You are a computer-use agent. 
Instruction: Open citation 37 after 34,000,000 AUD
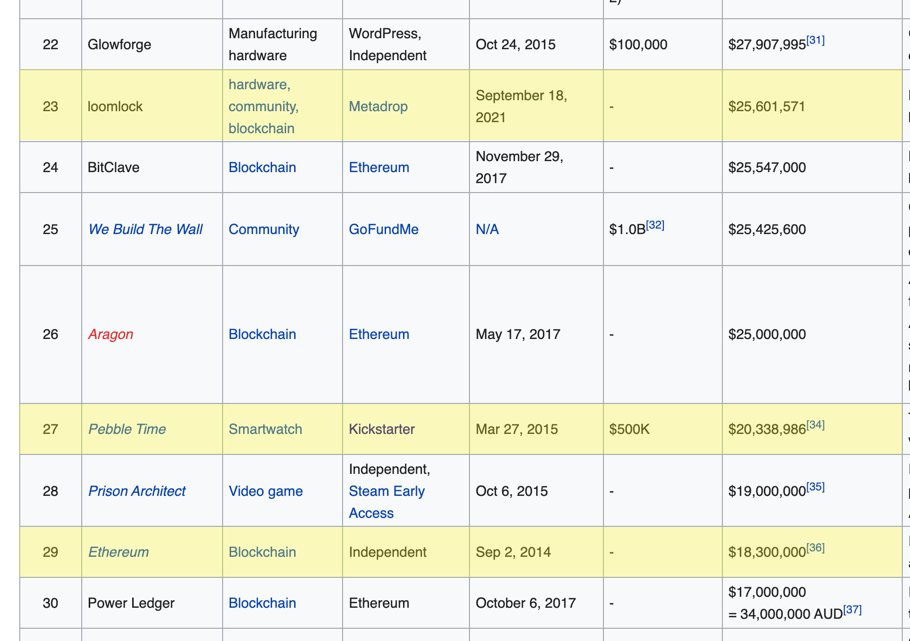[x=853, y=610]
